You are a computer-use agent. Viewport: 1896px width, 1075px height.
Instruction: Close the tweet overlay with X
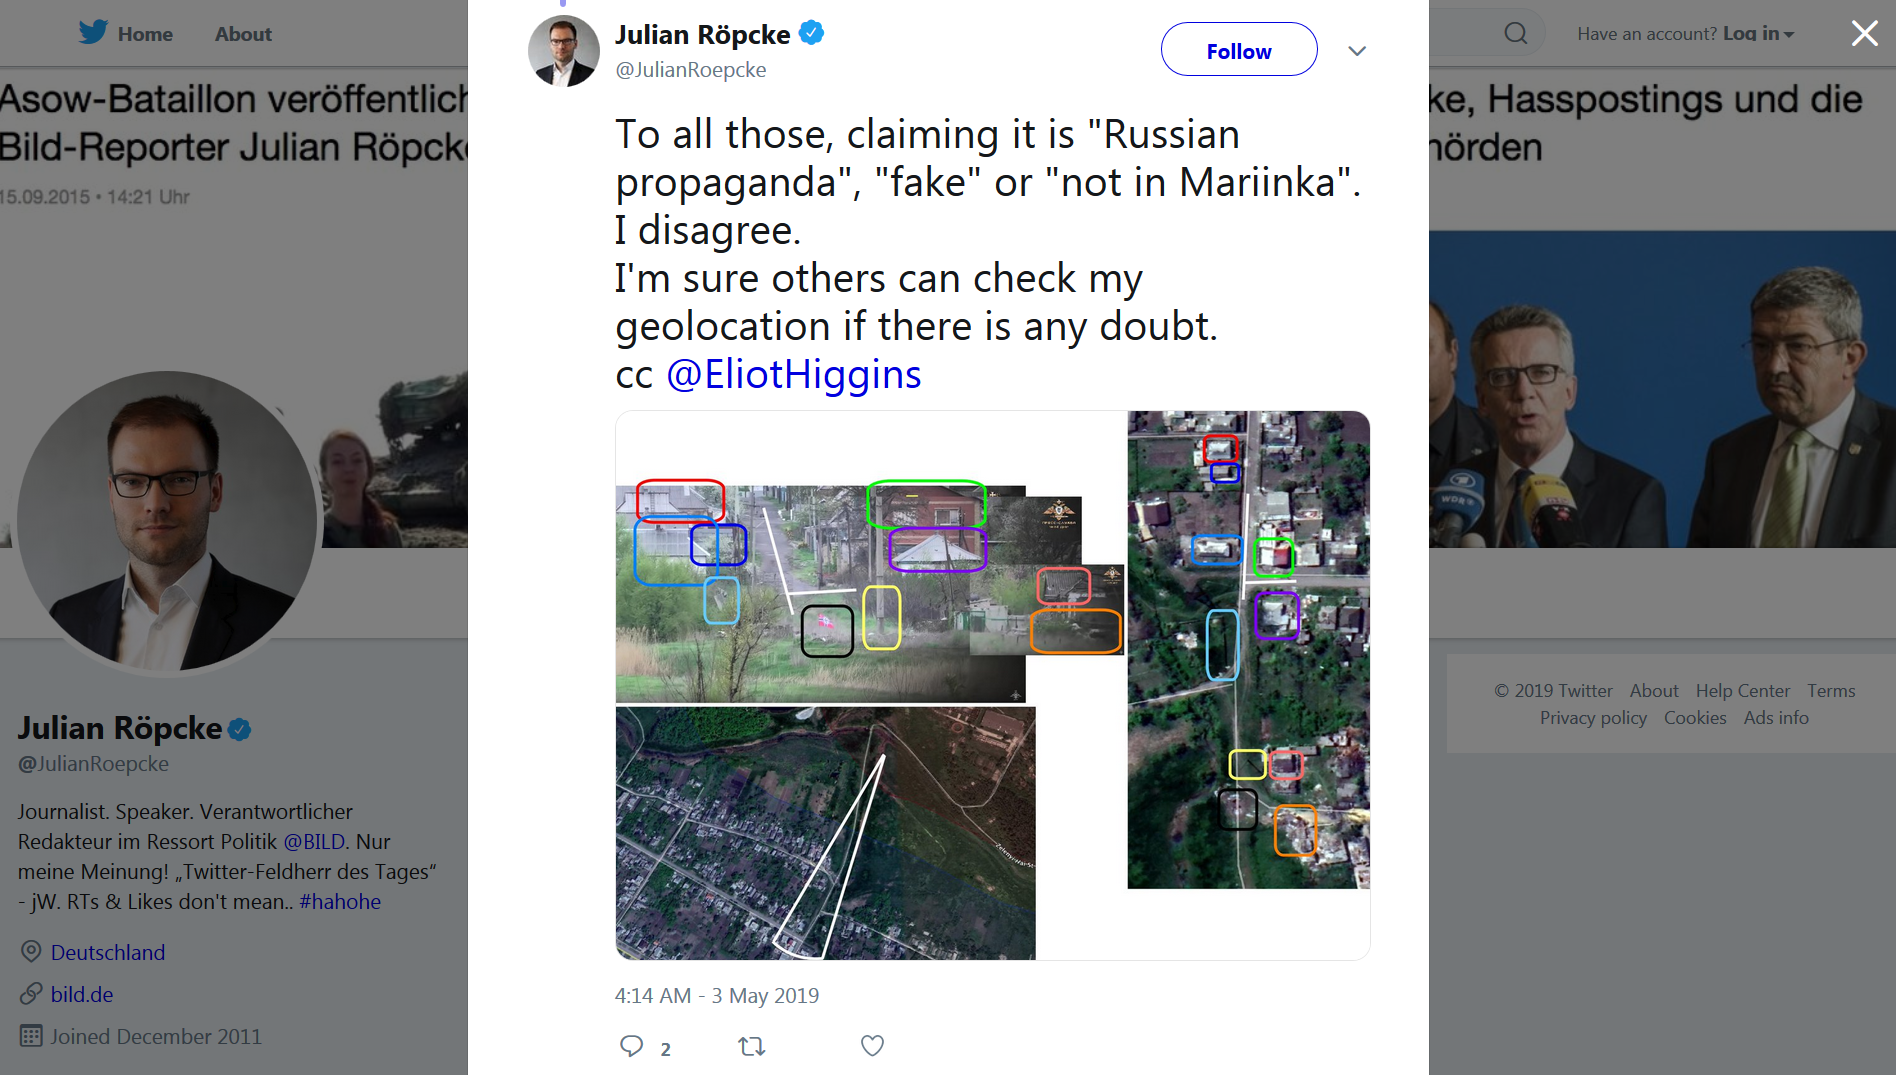point(1864,33)
